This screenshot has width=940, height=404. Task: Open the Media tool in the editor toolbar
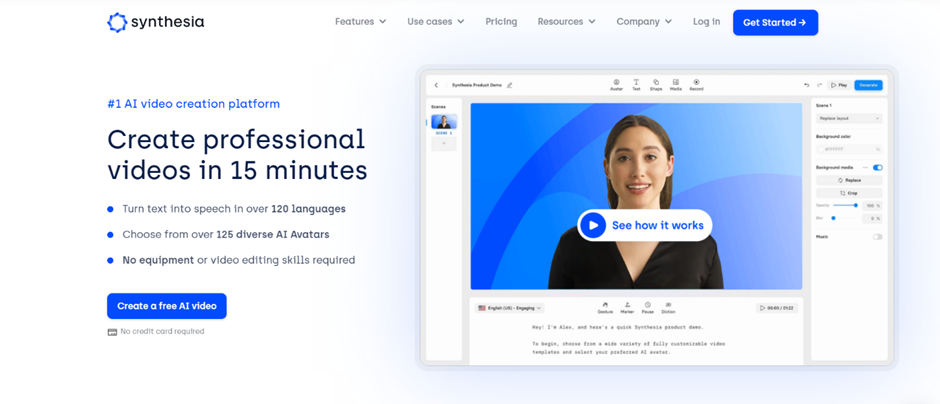click(x=676, y=85)
